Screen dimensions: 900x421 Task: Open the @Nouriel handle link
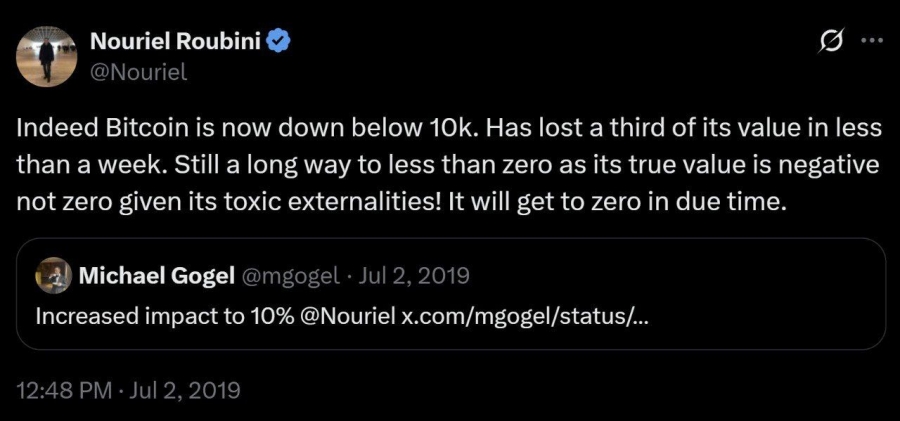pos(139,72)
